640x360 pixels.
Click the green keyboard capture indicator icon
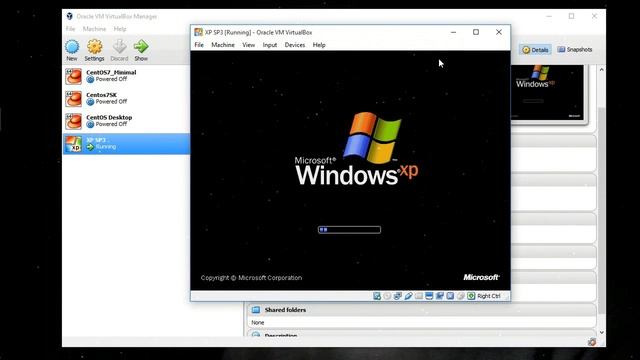click(x=471, y=296)
